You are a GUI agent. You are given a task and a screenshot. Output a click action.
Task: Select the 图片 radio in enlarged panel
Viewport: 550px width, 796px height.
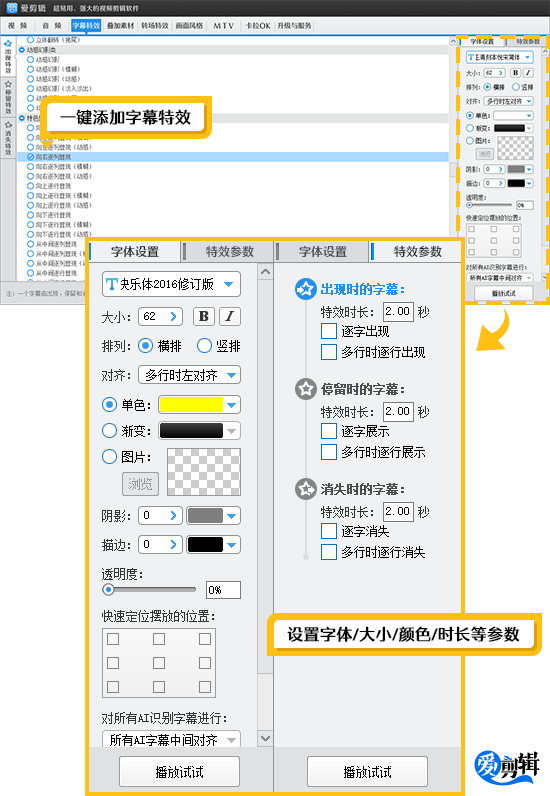pyautogui.click(x=110, y=456)
